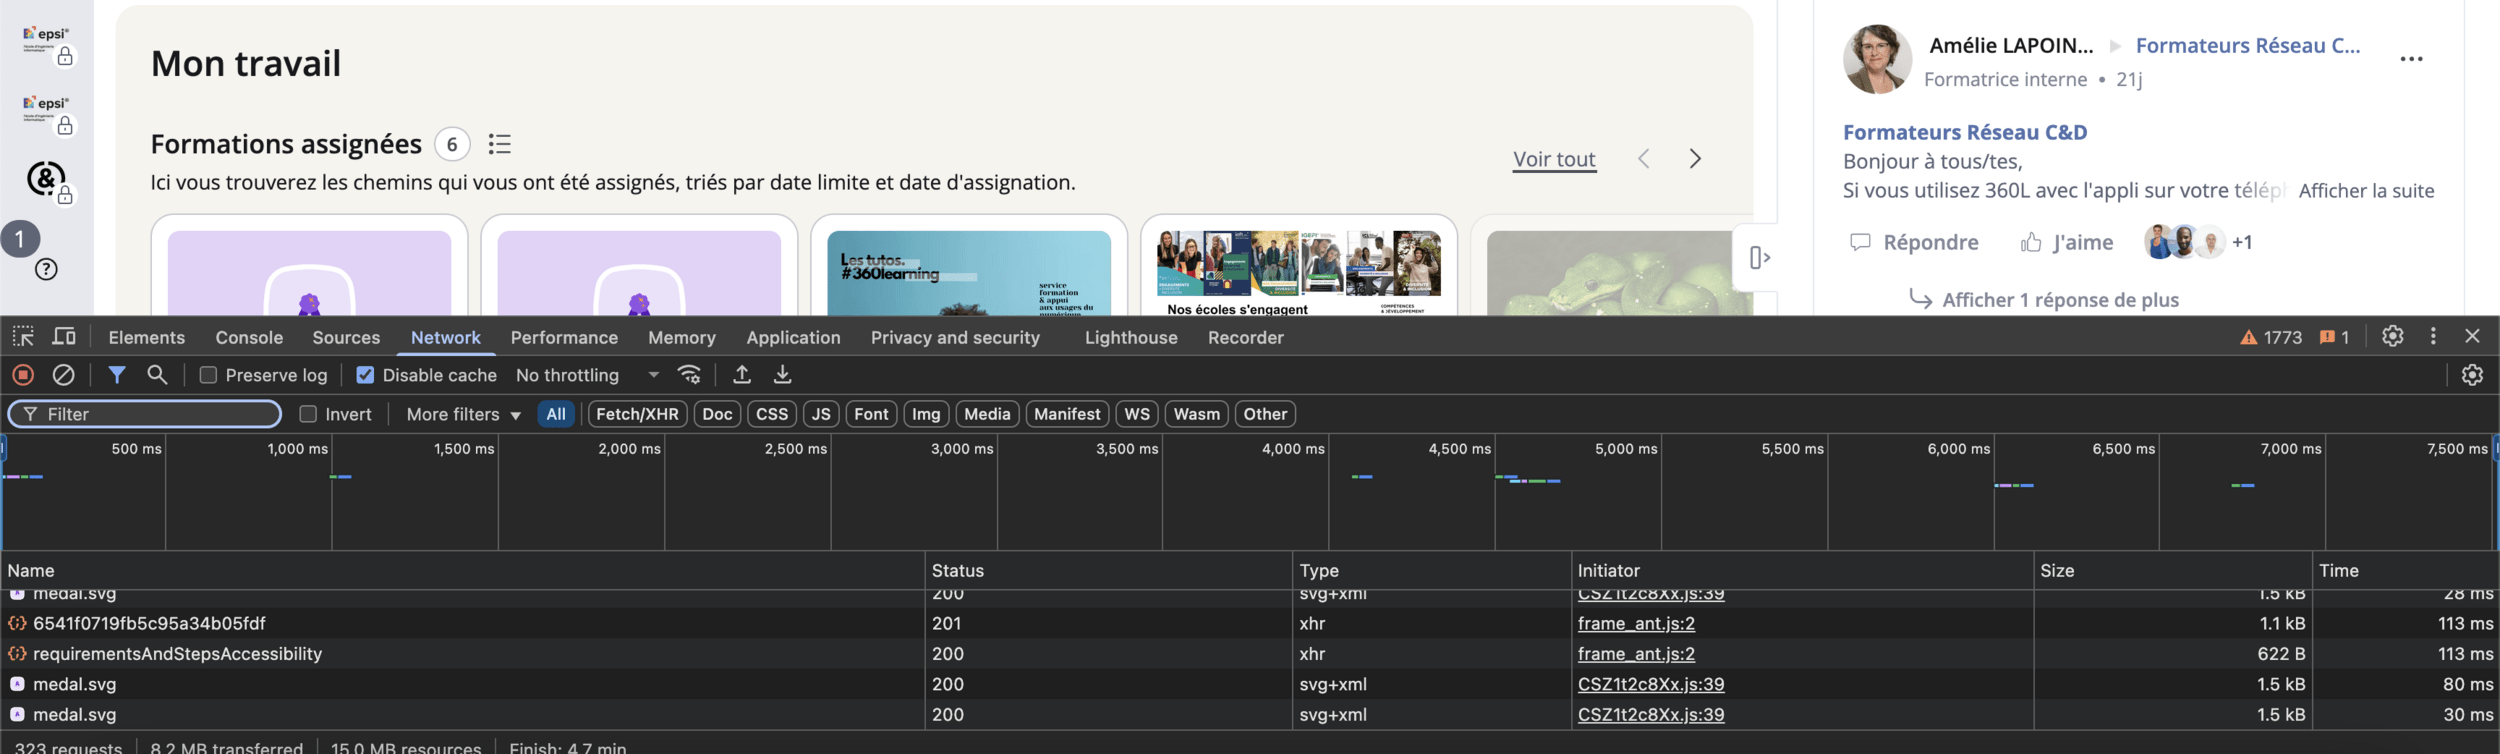2500x754 pixels.
Task: Open DevTools settings gear
Action: (x=2392, y=337)
